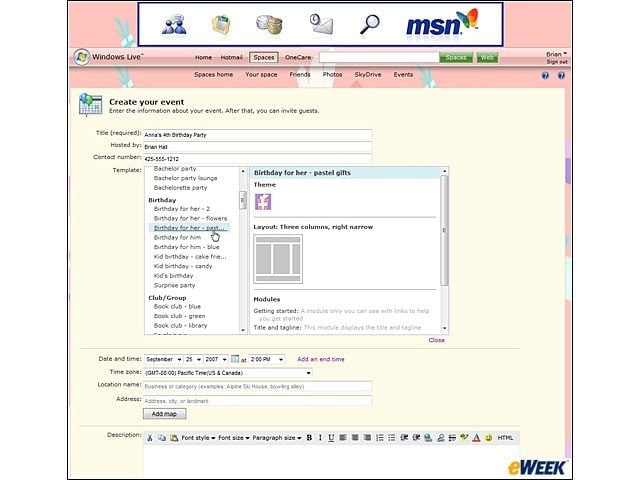Open the Font style dropdown
Viewport: 640px width, 480px height.
pyautogui.click(x=198, y=438)
